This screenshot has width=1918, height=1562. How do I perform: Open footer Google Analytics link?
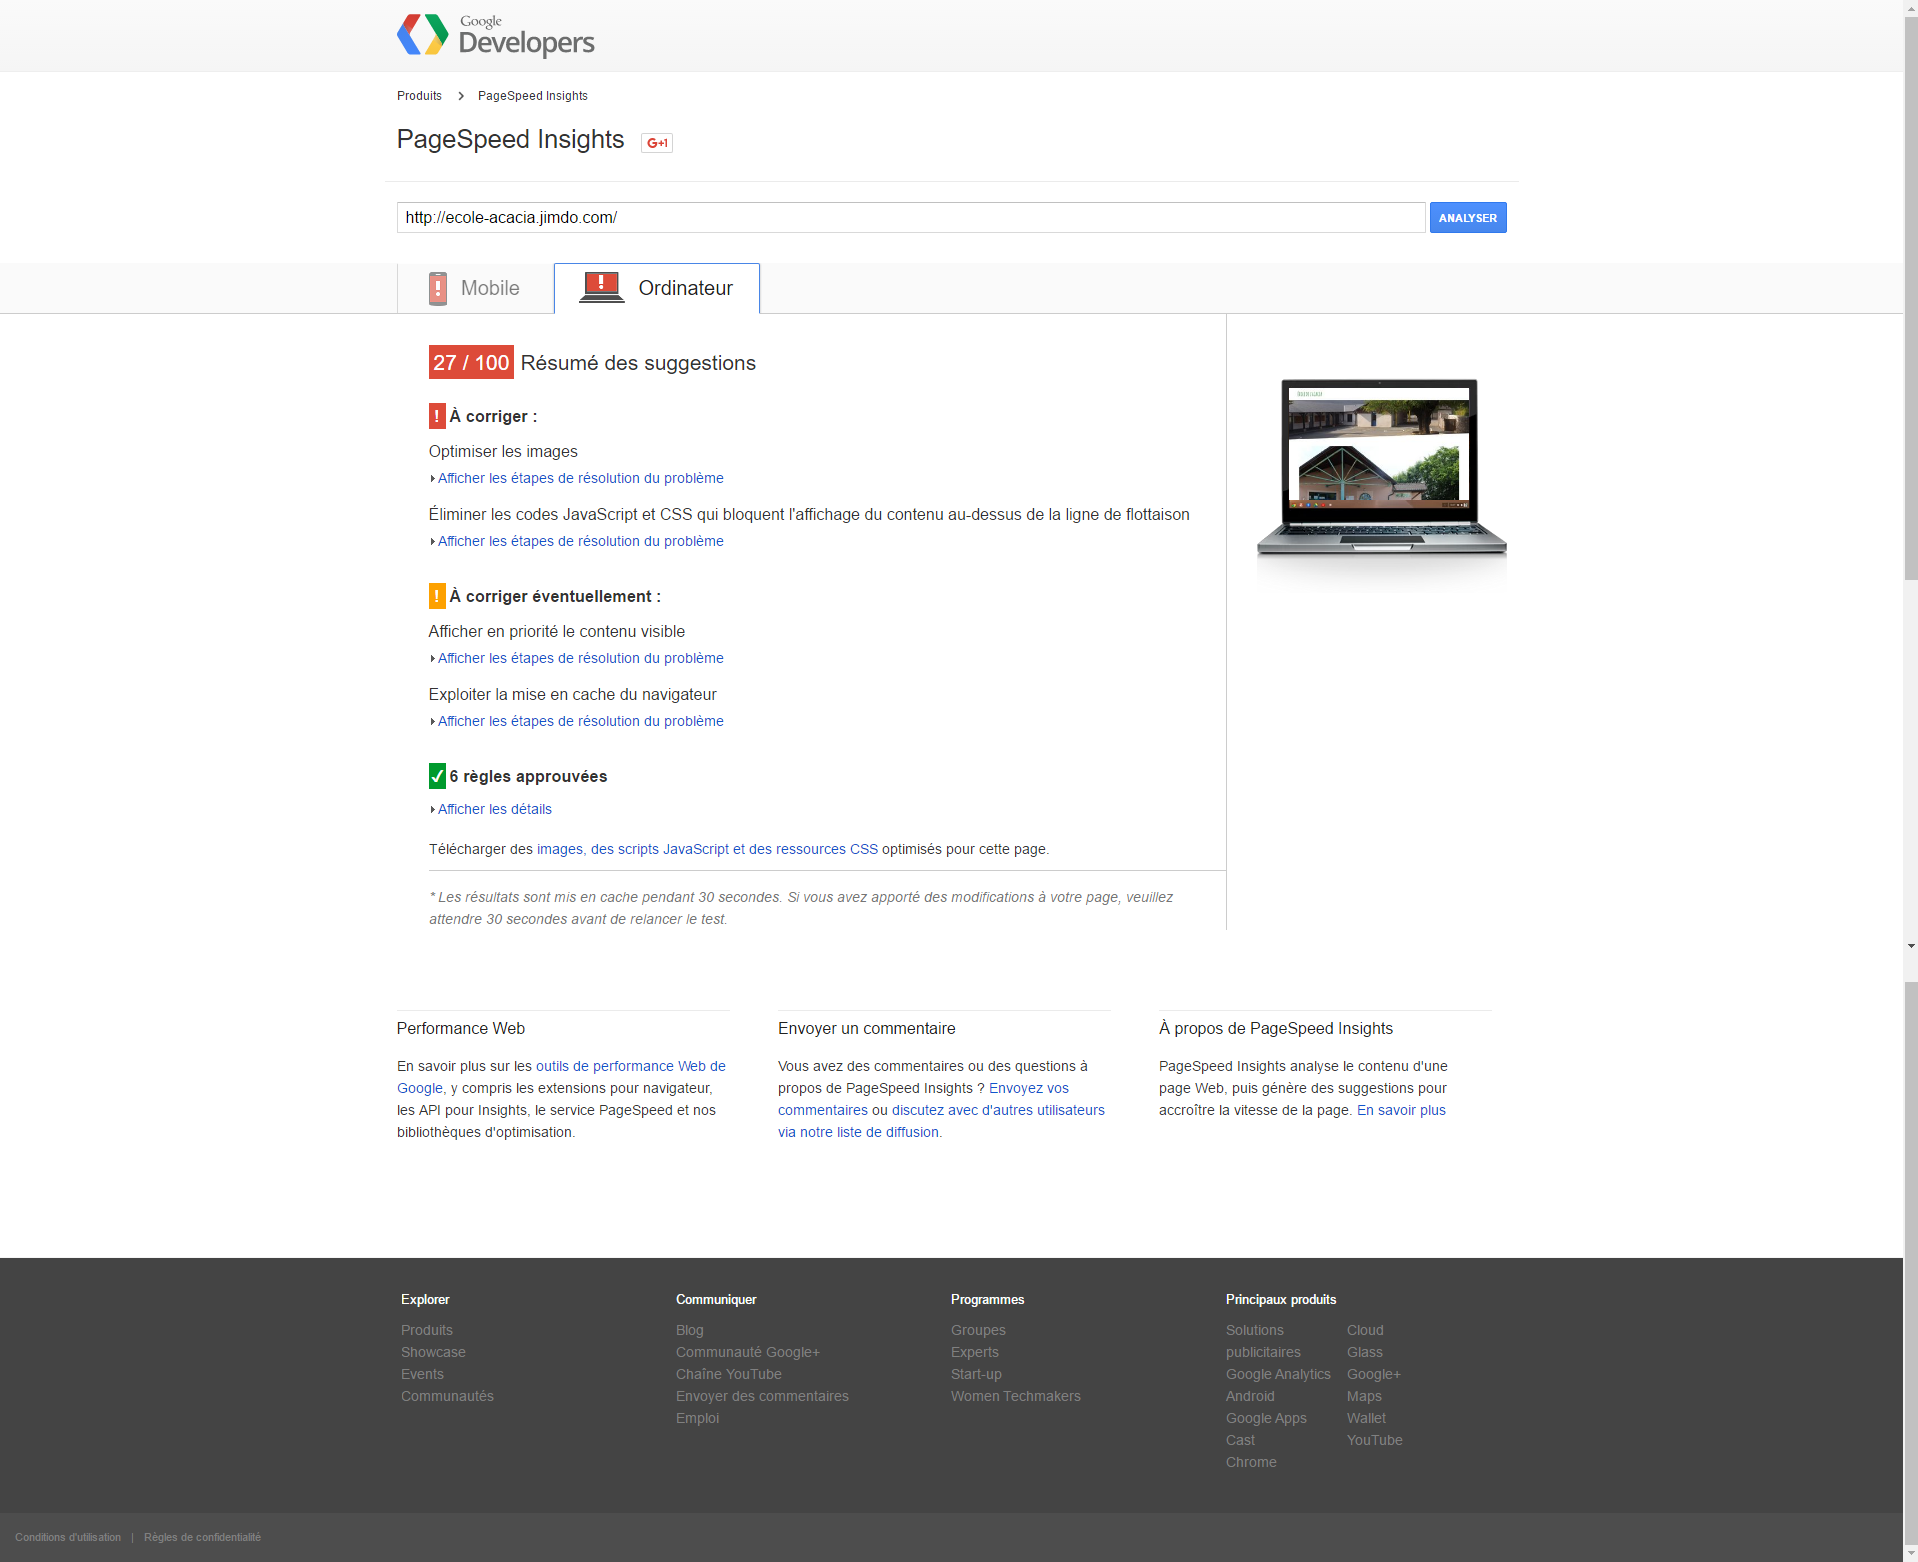[x=1278, y=1374]
